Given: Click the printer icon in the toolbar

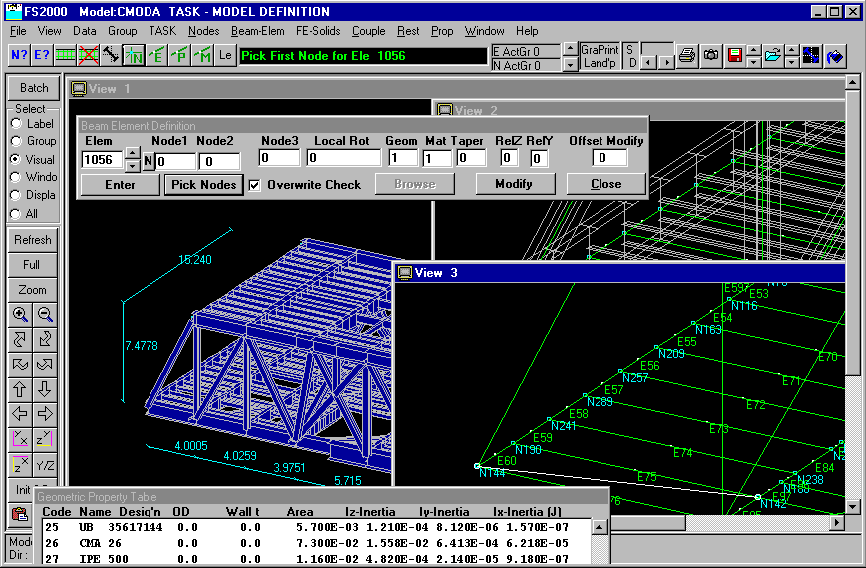Looking at the screenshot, I should click(687, 56).
